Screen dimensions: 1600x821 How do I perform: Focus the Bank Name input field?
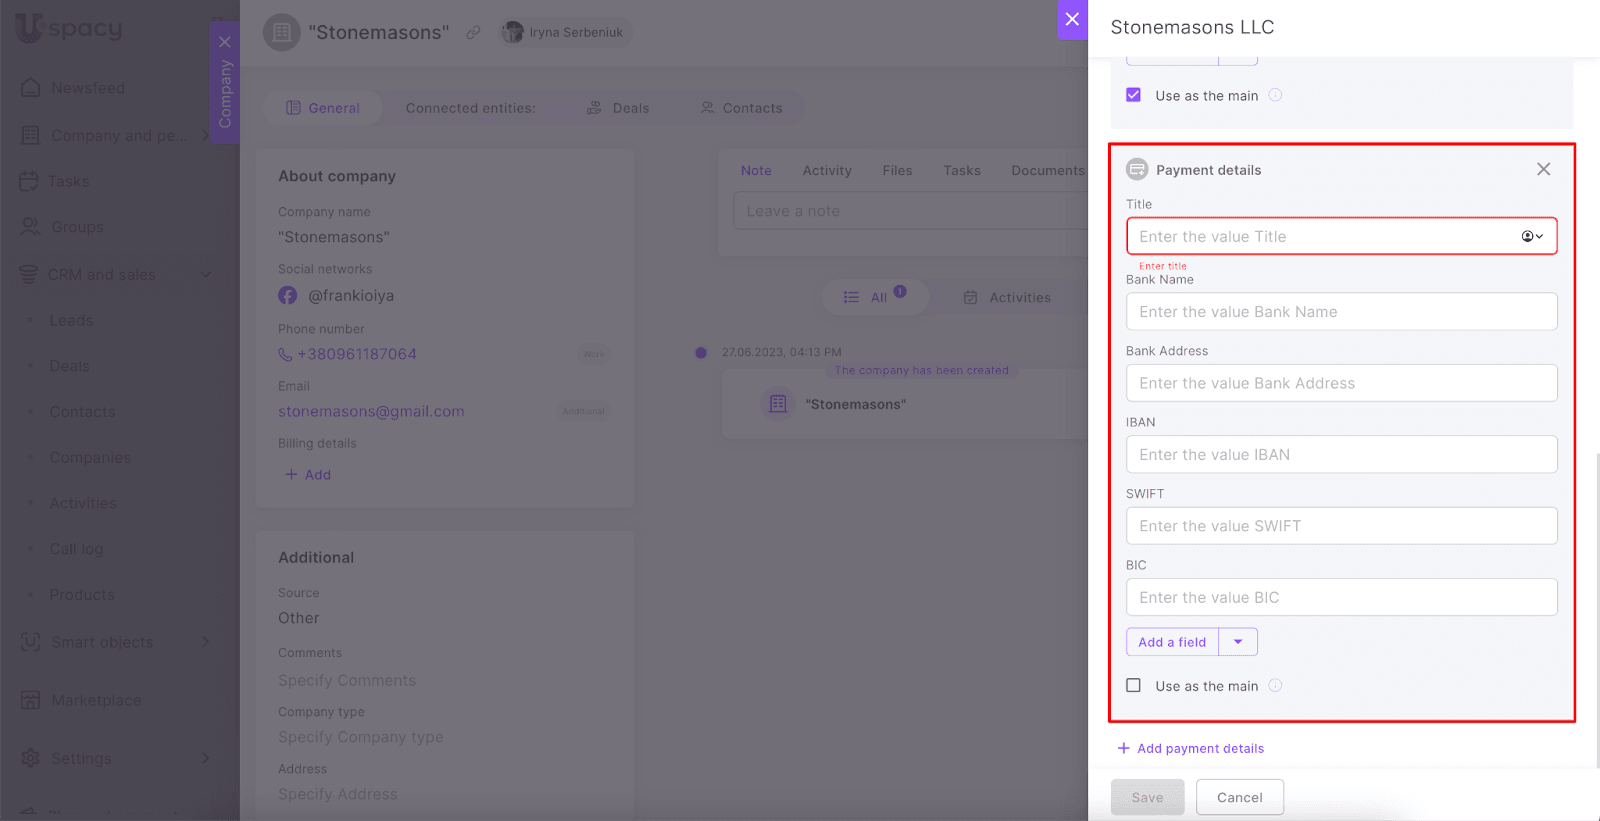pyautogui.click(x=1341, y=312)
